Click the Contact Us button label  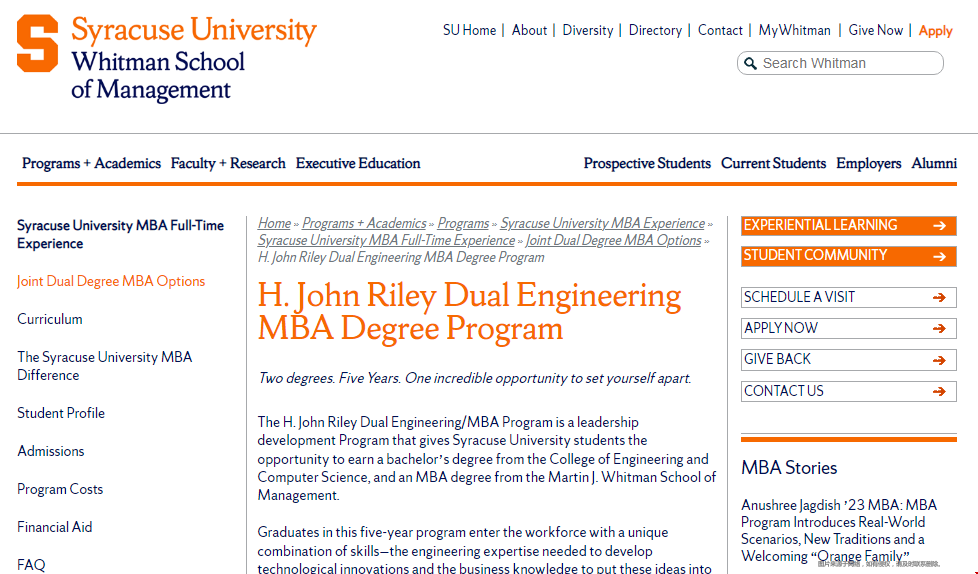(783, 391)
